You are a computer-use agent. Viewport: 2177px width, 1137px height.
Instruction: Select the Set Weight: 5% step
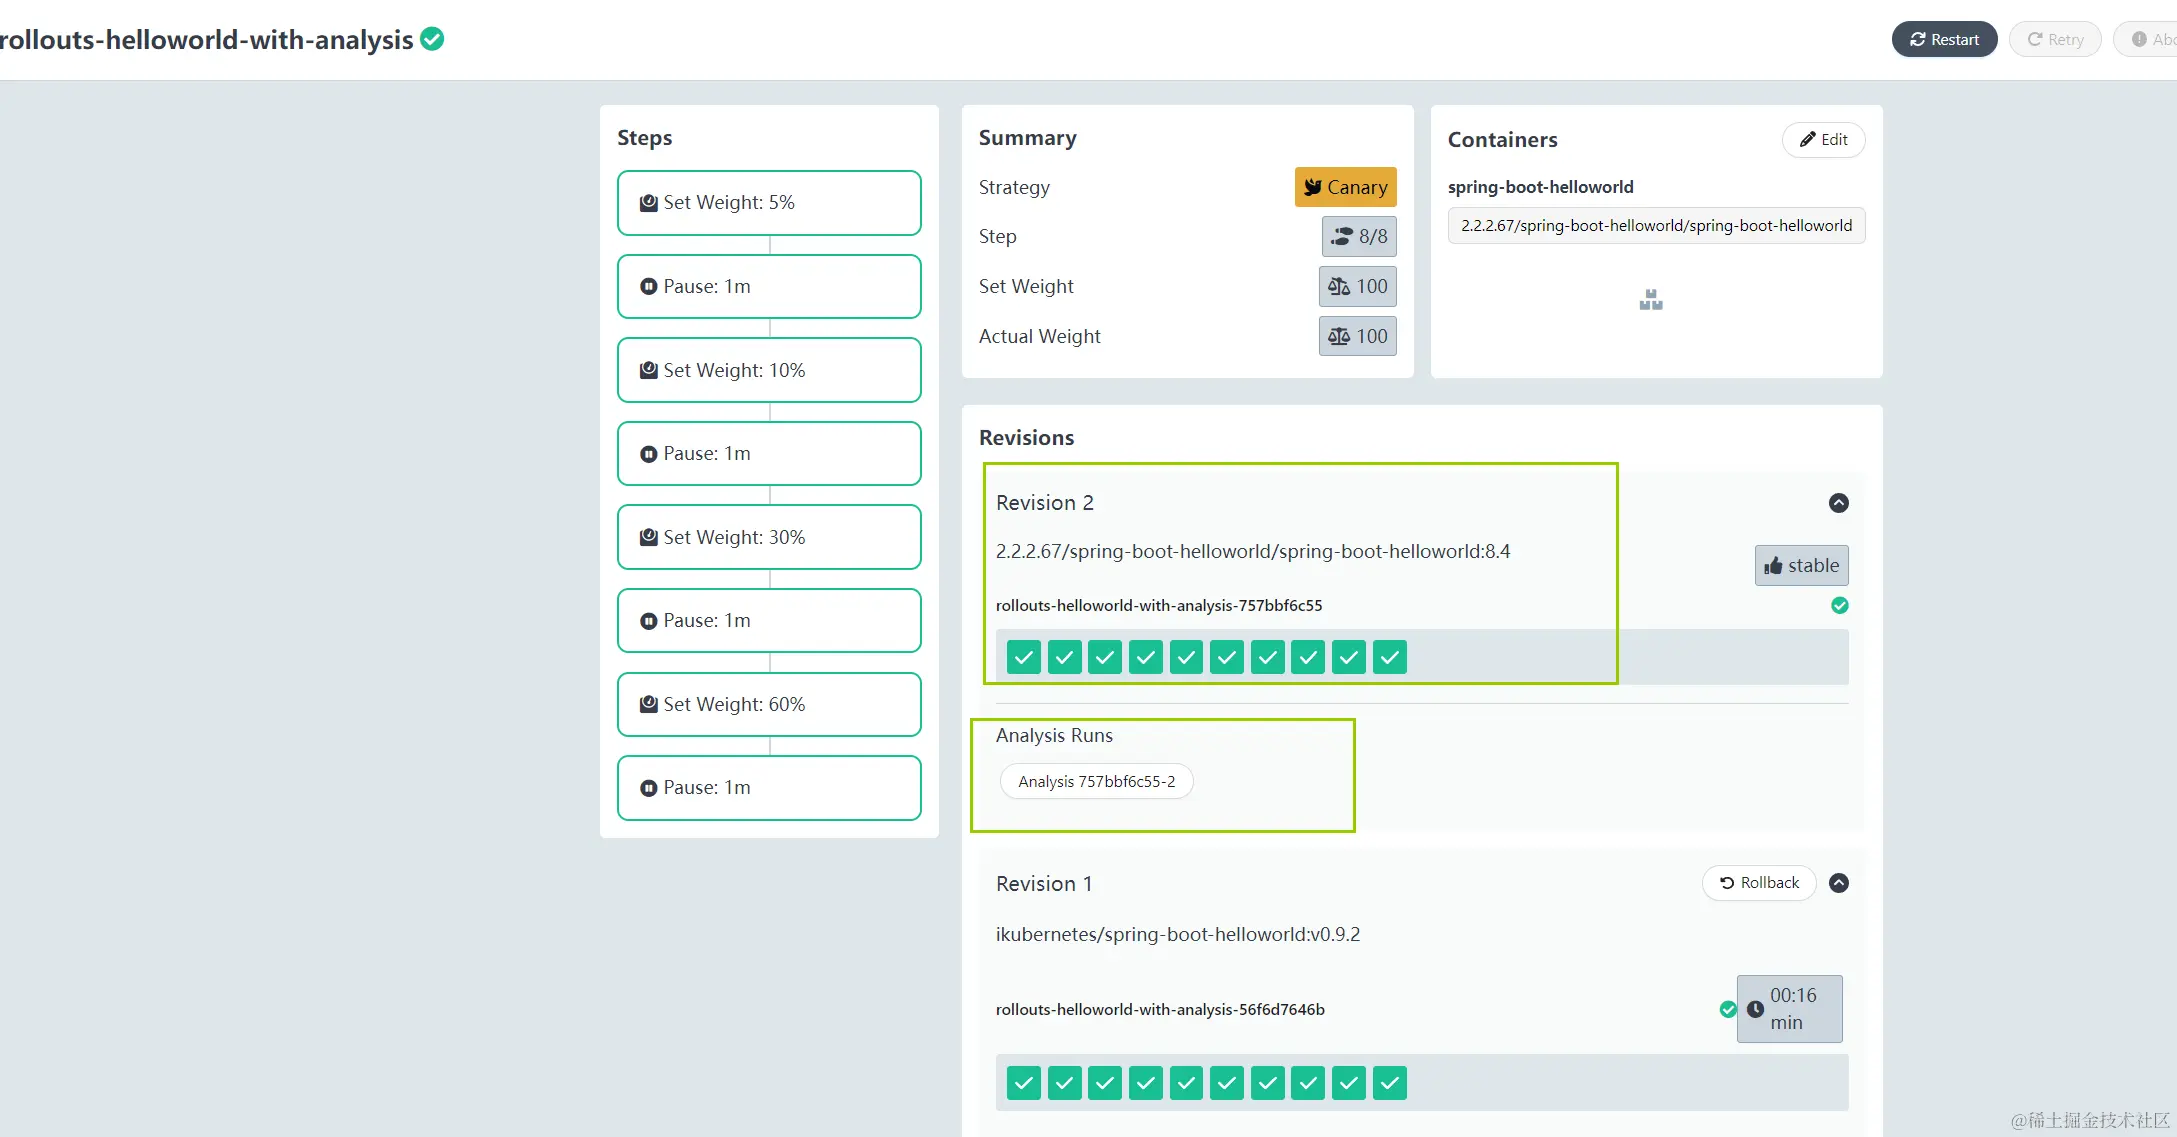click(x=768, y=203)
